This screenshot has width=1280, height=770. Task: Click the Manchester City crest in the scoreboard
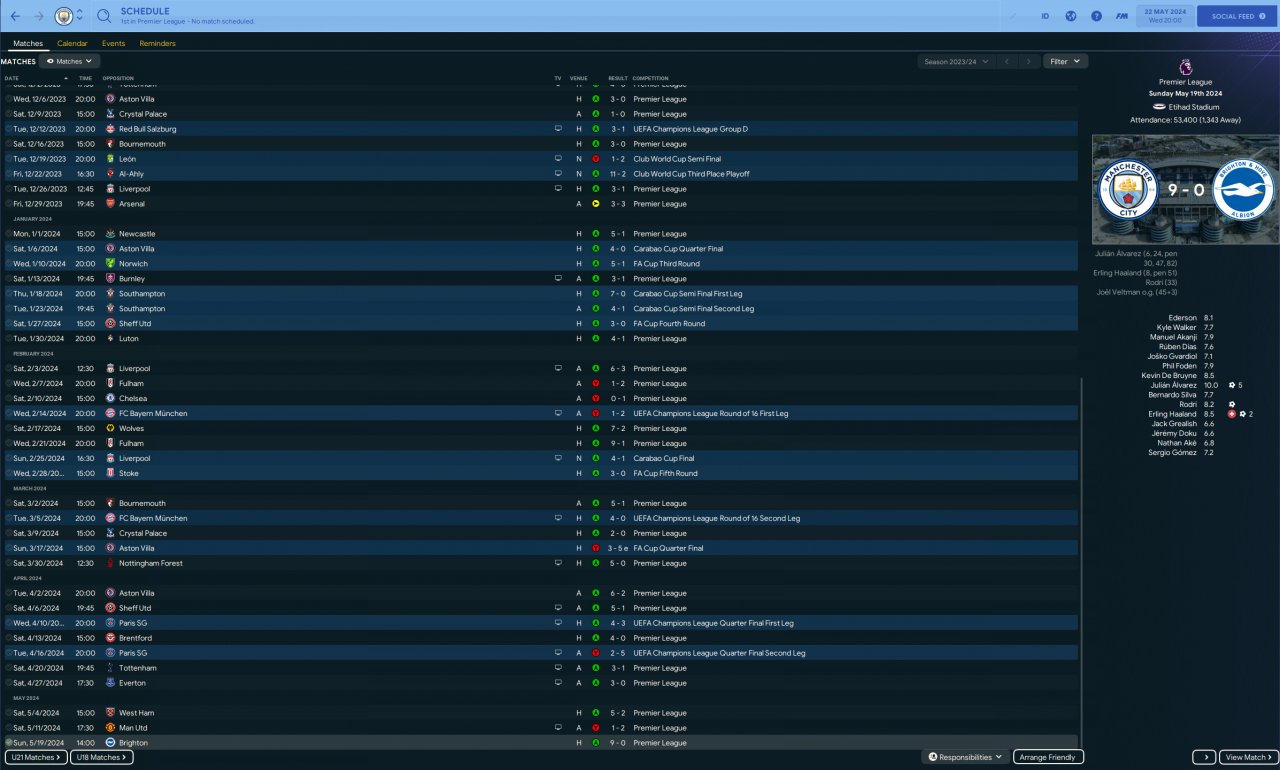(x=1126, y=191)
